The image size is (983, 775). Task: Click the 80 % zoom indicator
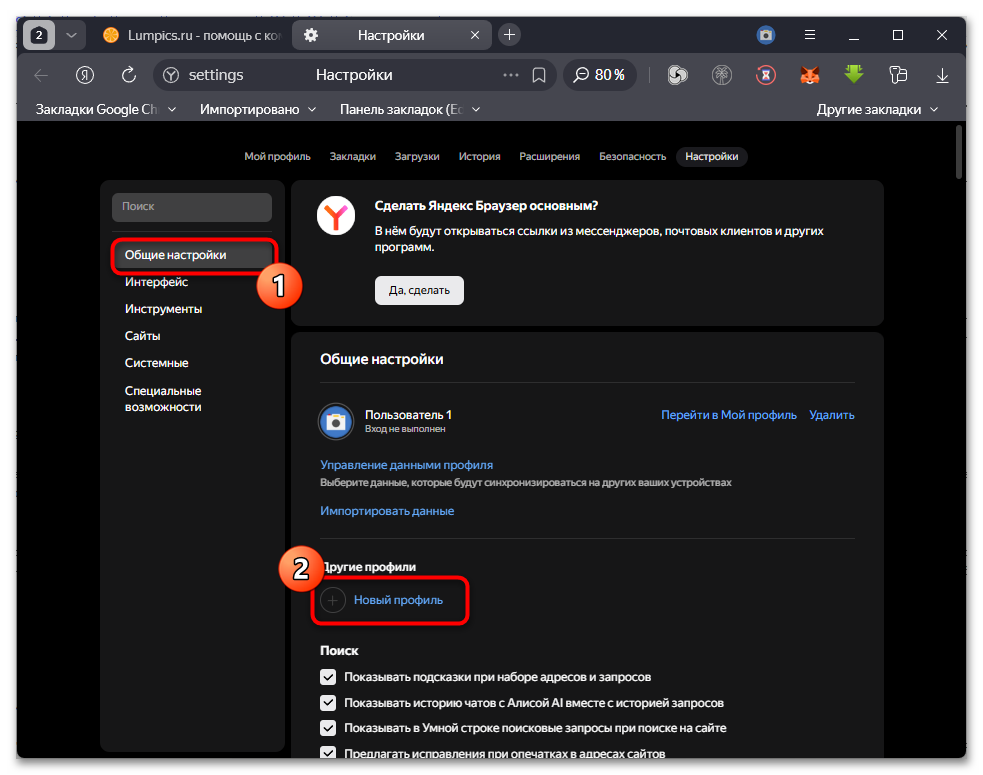599,75
